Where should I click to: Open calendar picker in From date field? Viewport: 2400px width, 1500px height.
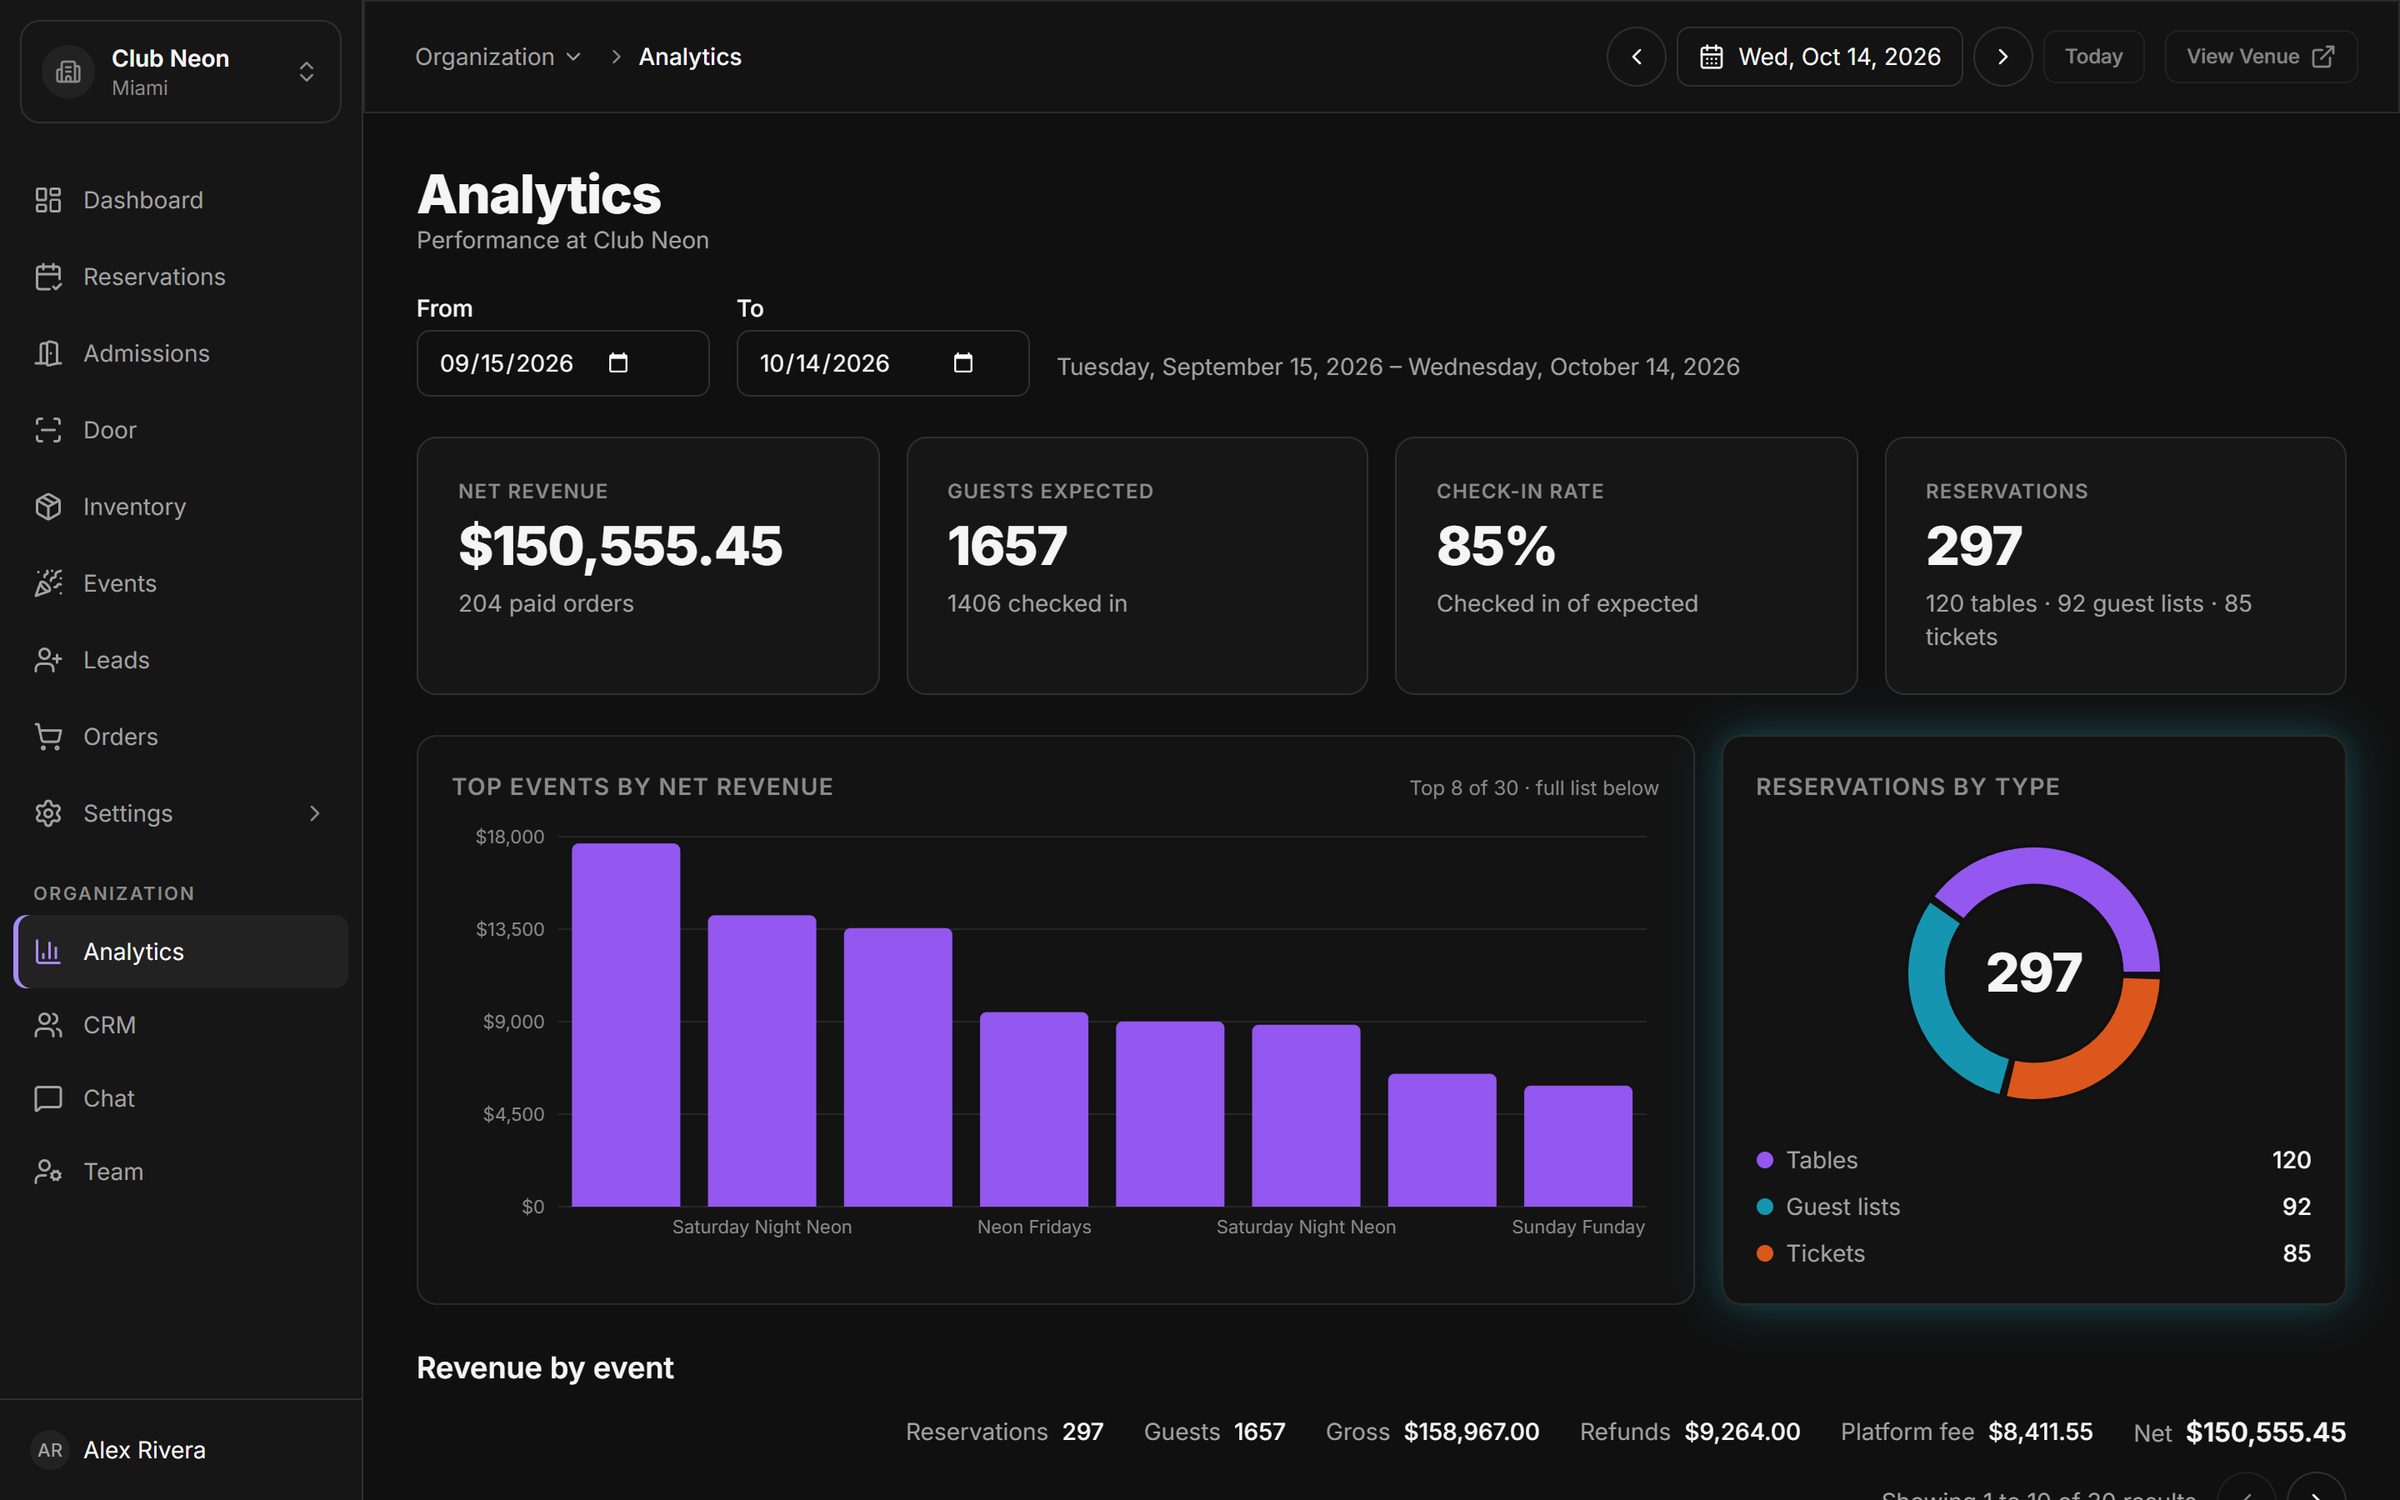[x=618, y=363]
